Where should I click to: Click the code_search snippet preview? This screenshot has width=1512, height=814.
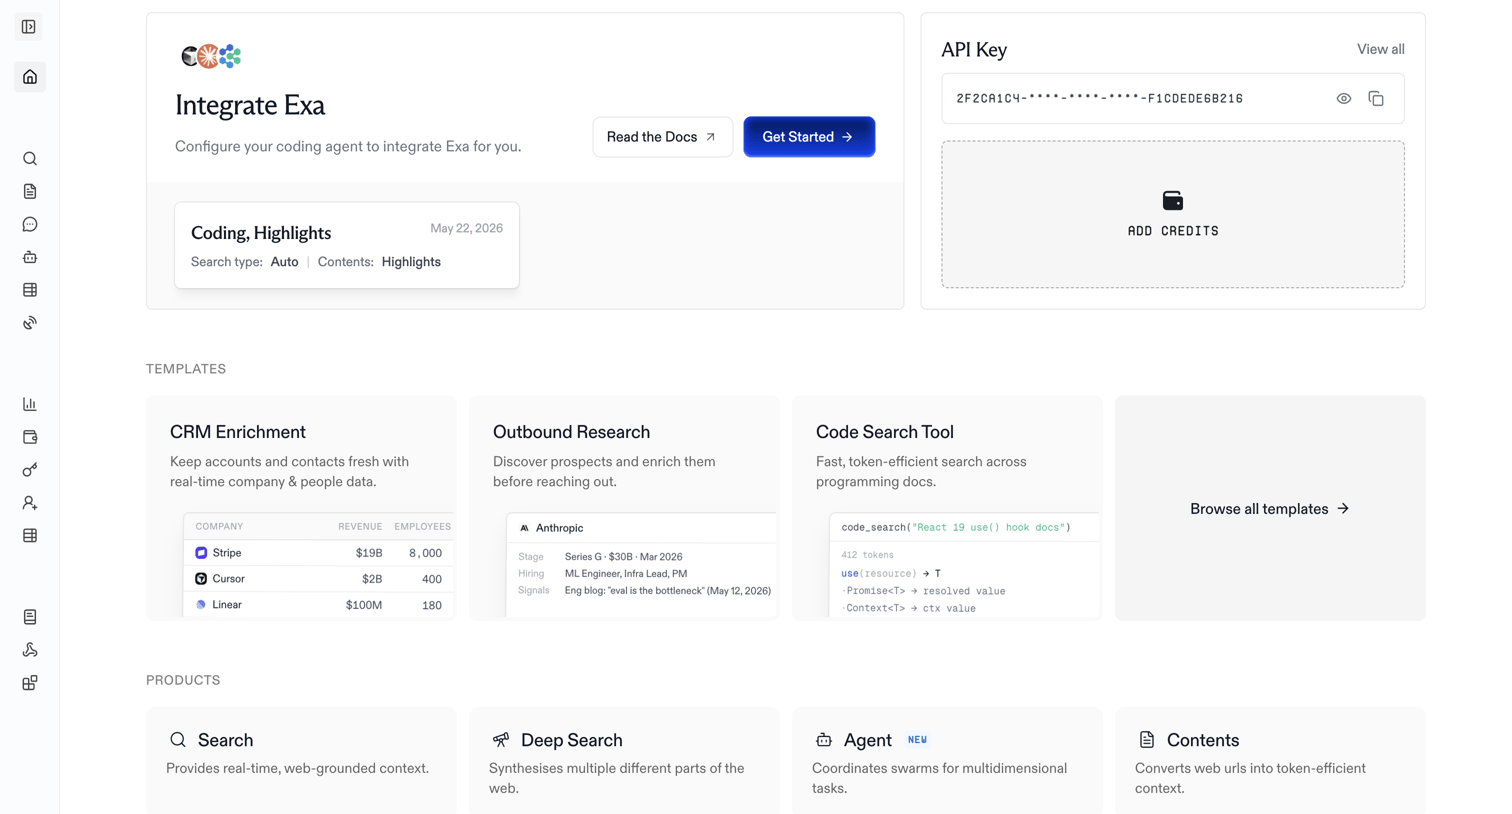[x=956, y=527]
